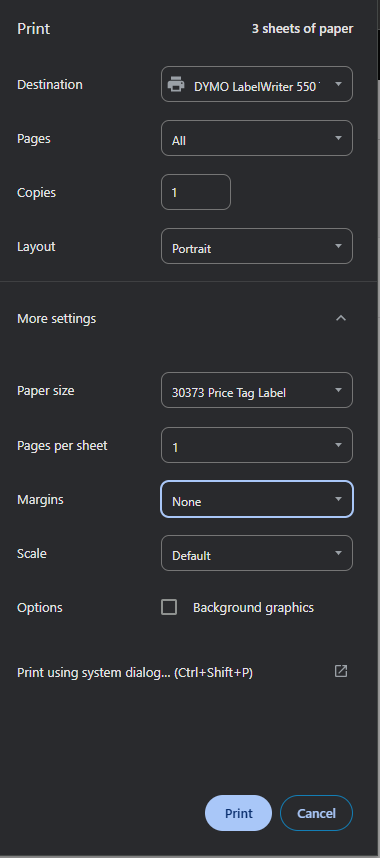This screenshot has height=858, width=380.
Task: Click the external link icon for system dialog
Action: click(x=341, y=671)
